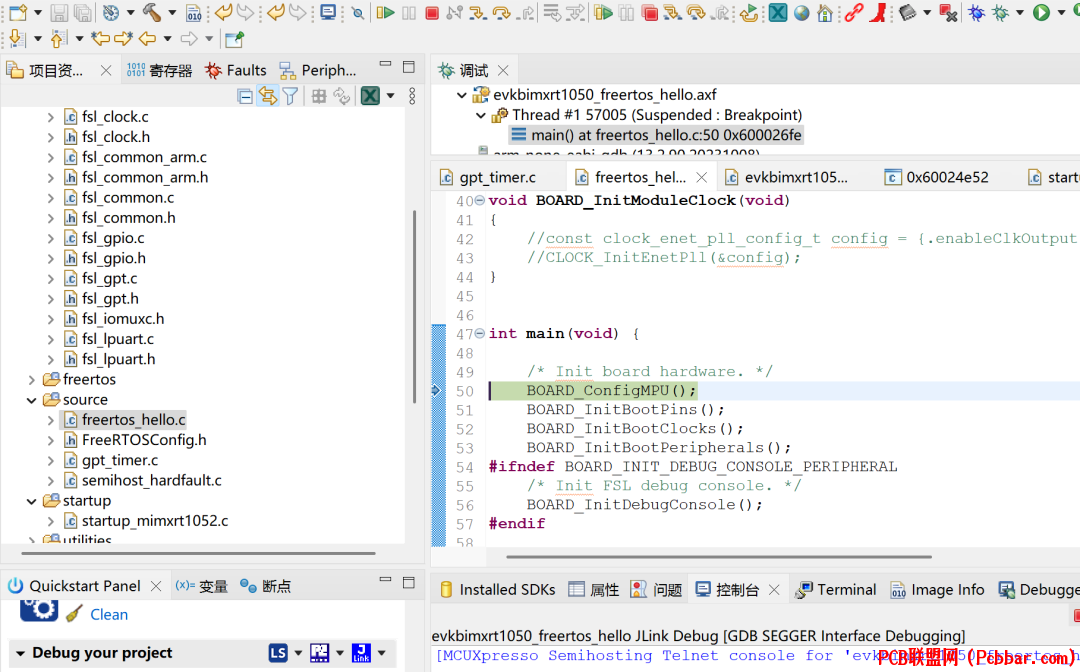Click the Step Over icon

coord(501,12)
